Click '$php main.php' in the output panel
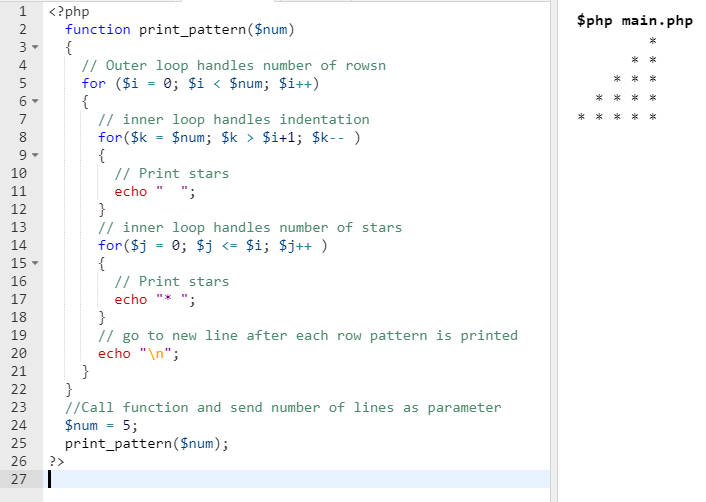Screen dimensions: 706x502 635,21
